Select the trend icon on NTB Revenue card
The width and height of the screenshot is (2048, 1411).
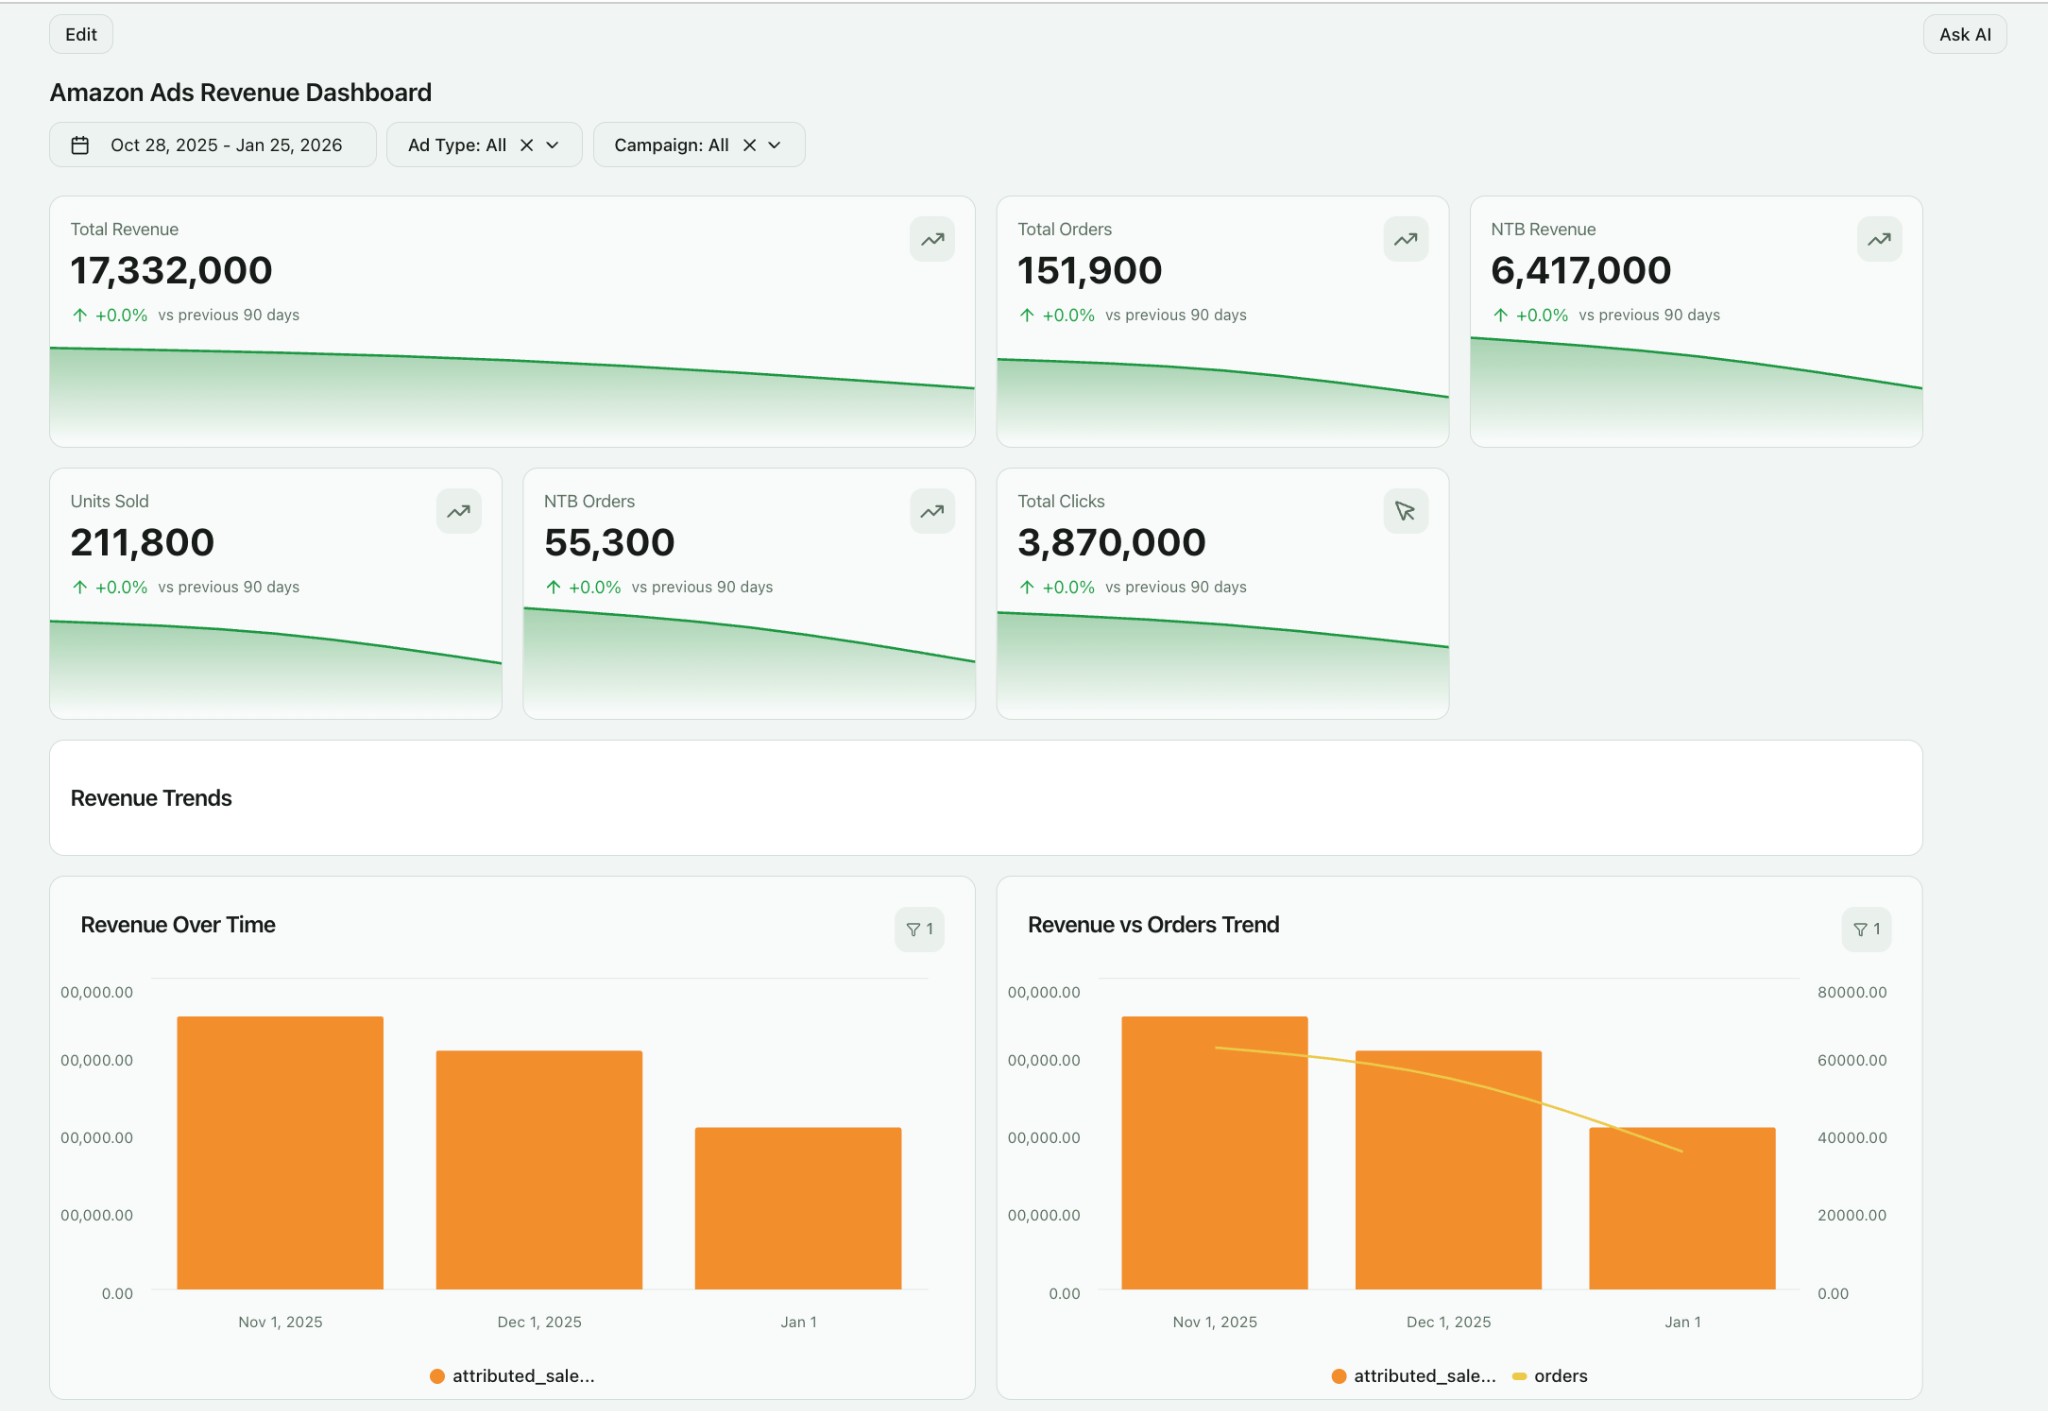[1879, 239]
